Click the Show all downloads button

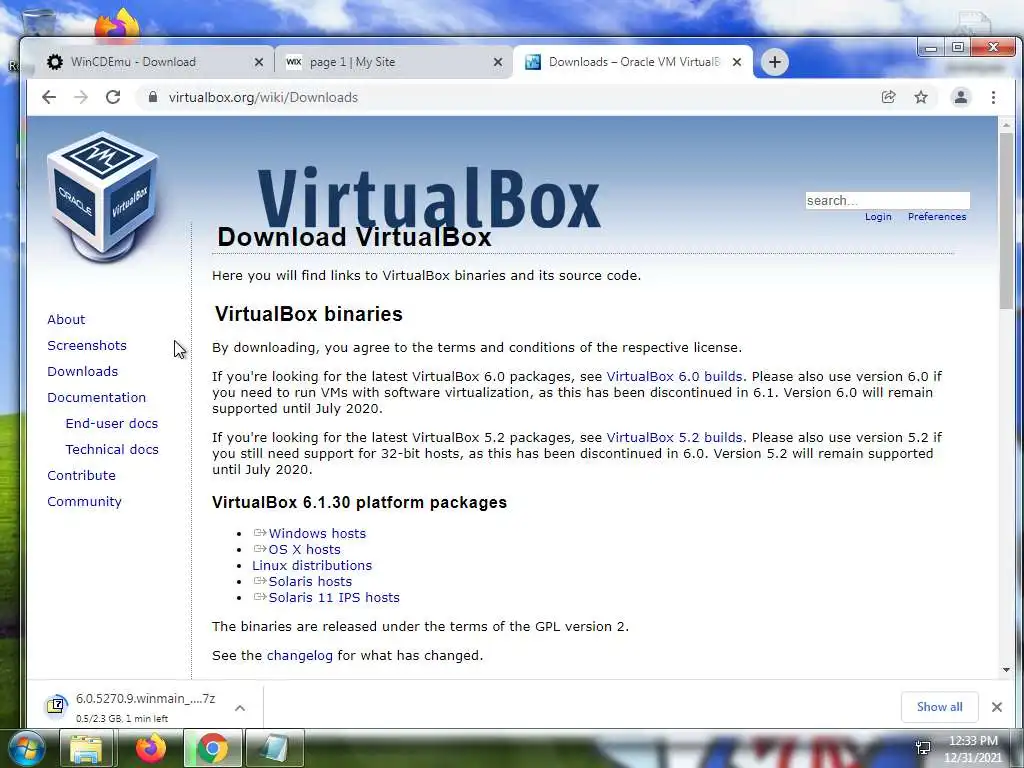[x=939, y=707]
